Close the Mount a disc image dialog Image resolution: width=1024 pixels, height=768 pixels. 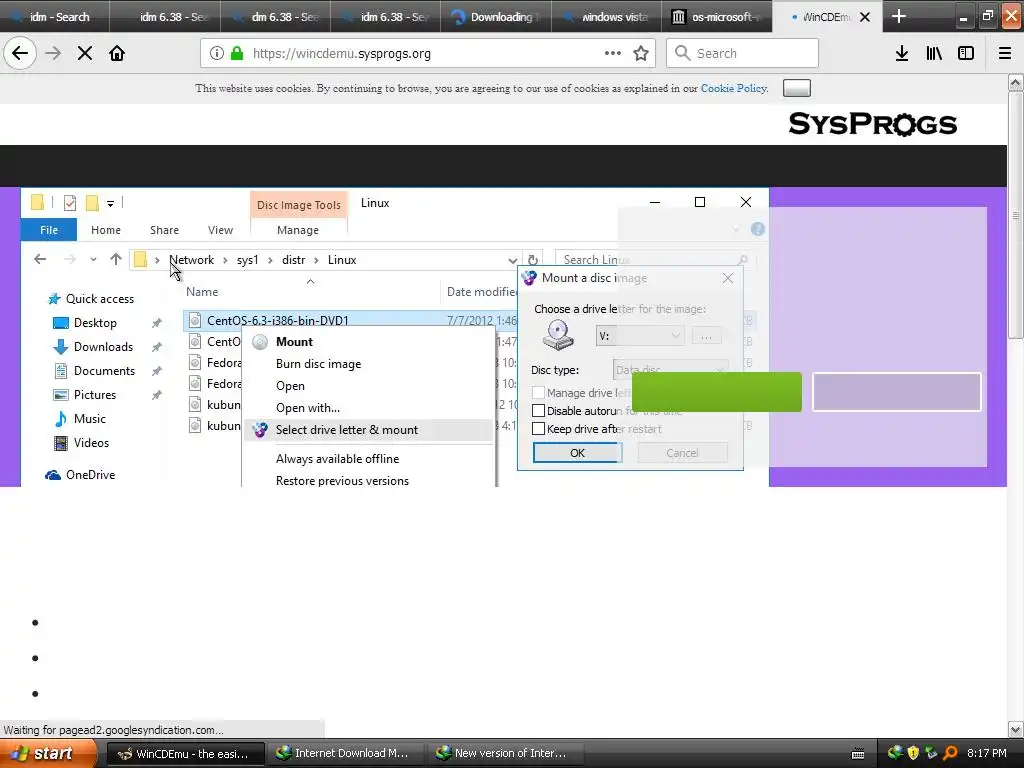coord(728,278)
